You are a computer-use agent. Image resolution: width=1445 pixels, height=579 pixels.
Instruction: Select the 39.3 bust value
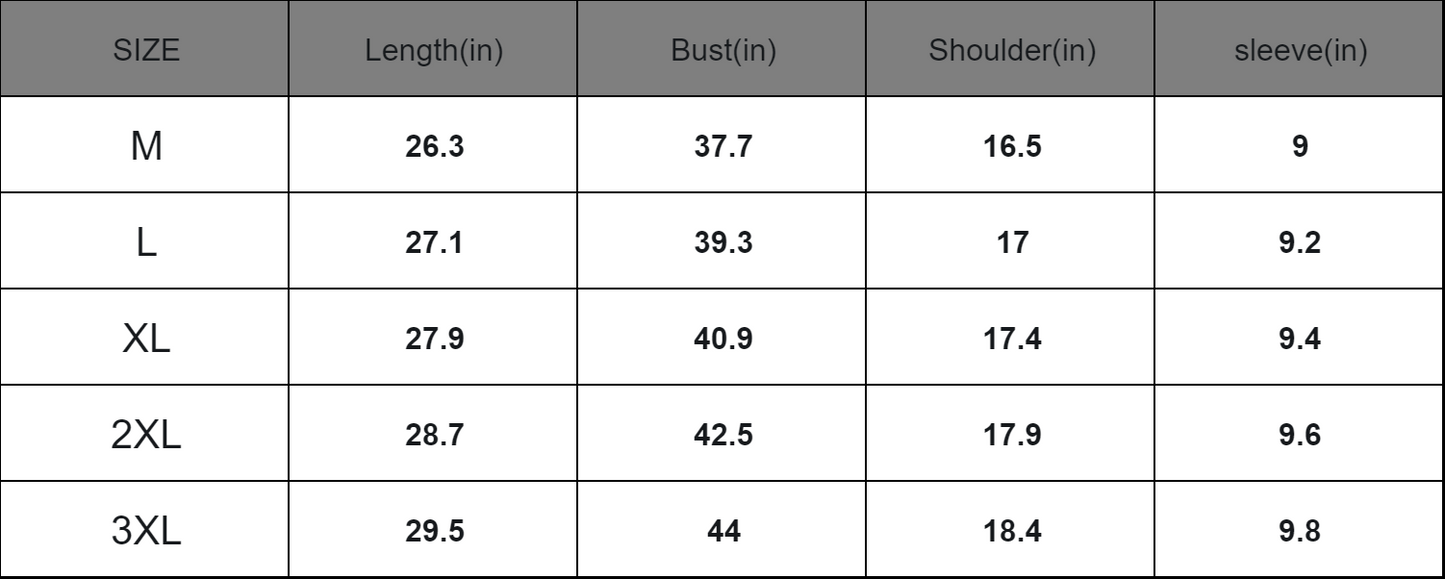723,243
